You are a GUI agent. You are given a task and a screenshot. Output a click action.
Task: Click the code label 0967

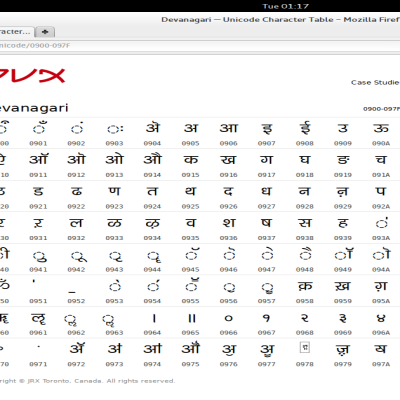pyautogui.click(x=267, y=333)
